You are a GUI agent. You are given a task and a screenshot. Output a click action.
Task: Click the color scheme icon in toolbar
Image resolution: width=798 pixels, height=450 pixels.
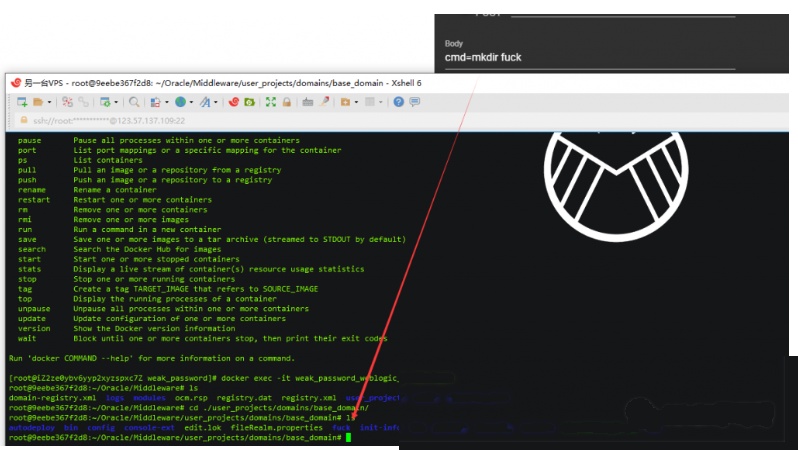[155, 102]
